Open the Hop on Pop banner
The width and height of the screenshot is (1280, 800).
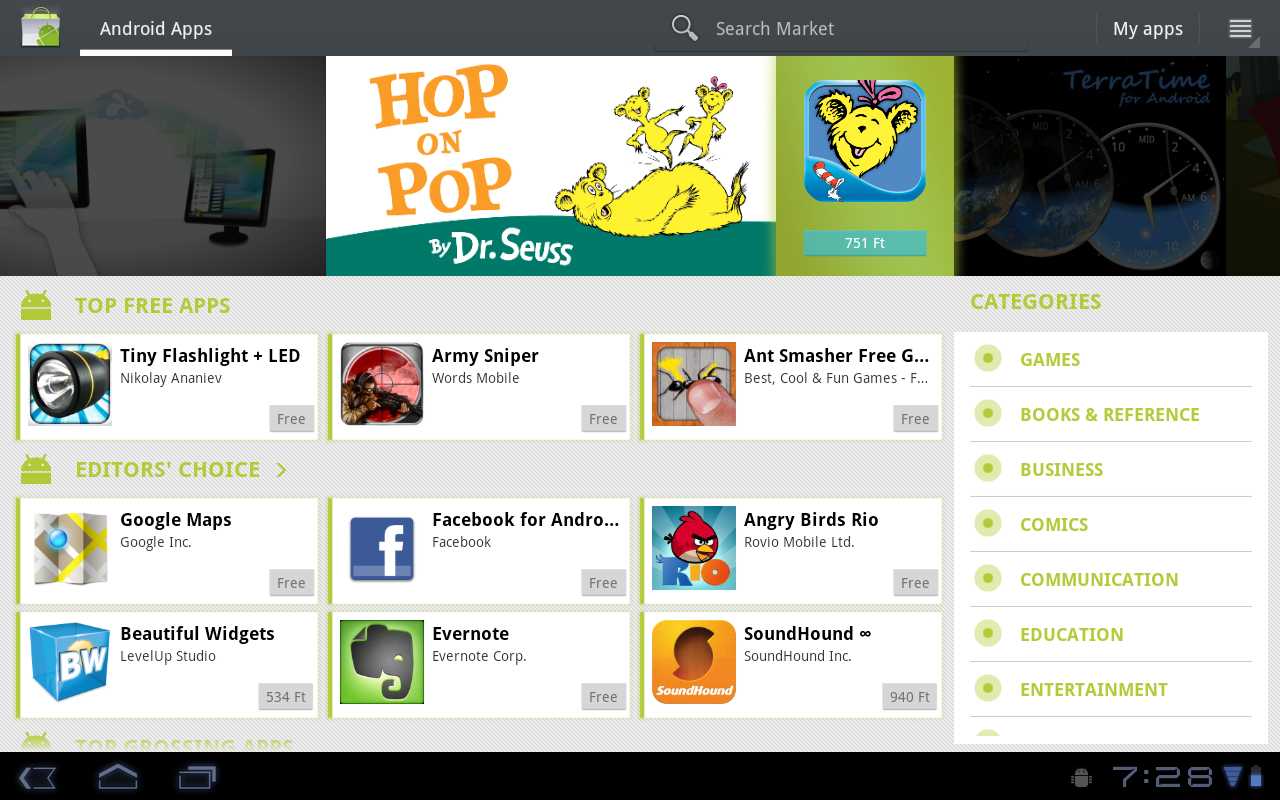pos(551,166)
